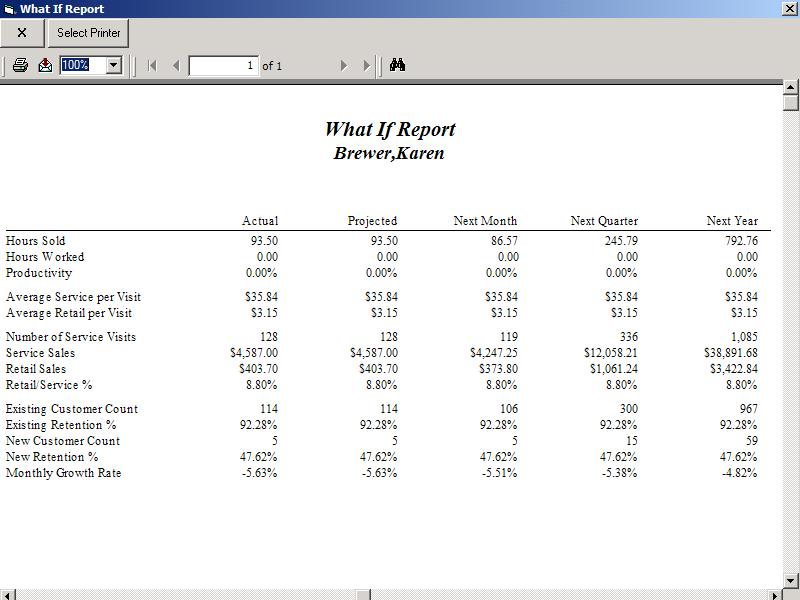Go to the first page arrow
The width and height of the screenshot is (800, 600).
click(152, 65)
